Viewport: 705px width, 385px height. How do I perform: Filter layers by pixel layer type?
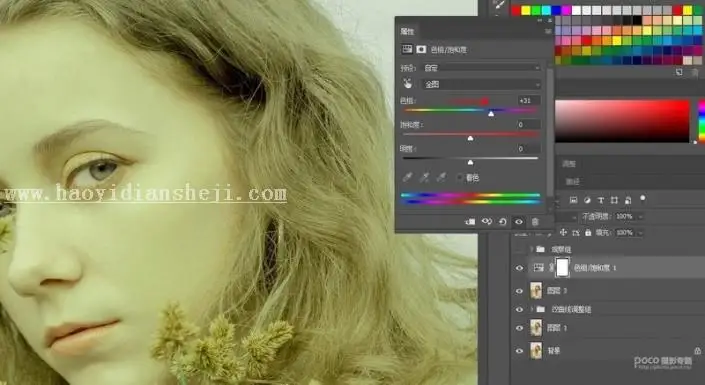point(573,200)
